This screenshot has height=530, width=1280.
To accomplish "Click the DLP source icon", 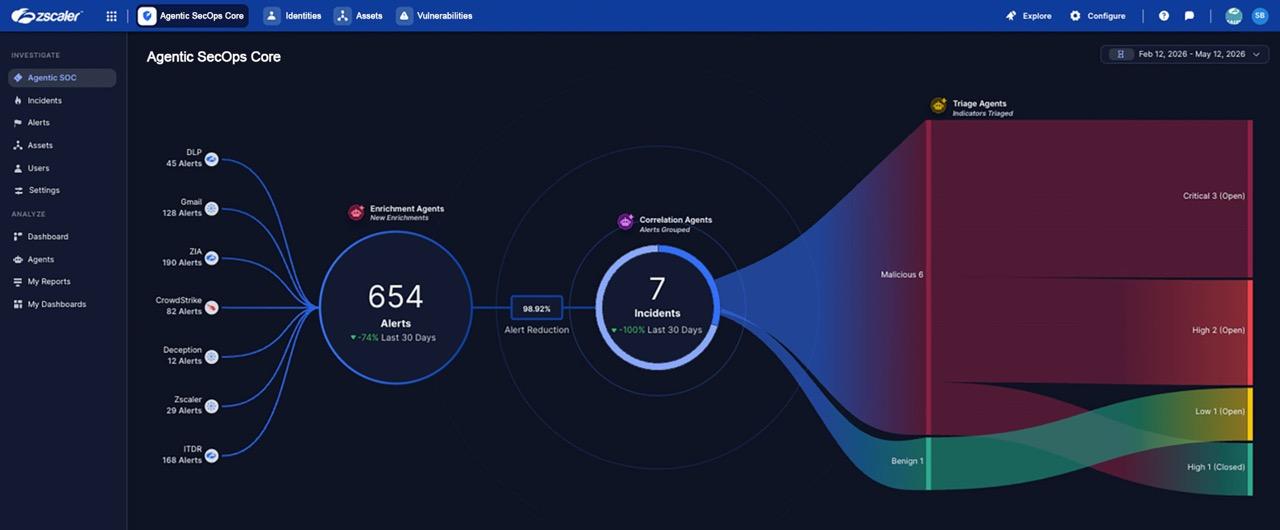I will (x=212, y=158).
